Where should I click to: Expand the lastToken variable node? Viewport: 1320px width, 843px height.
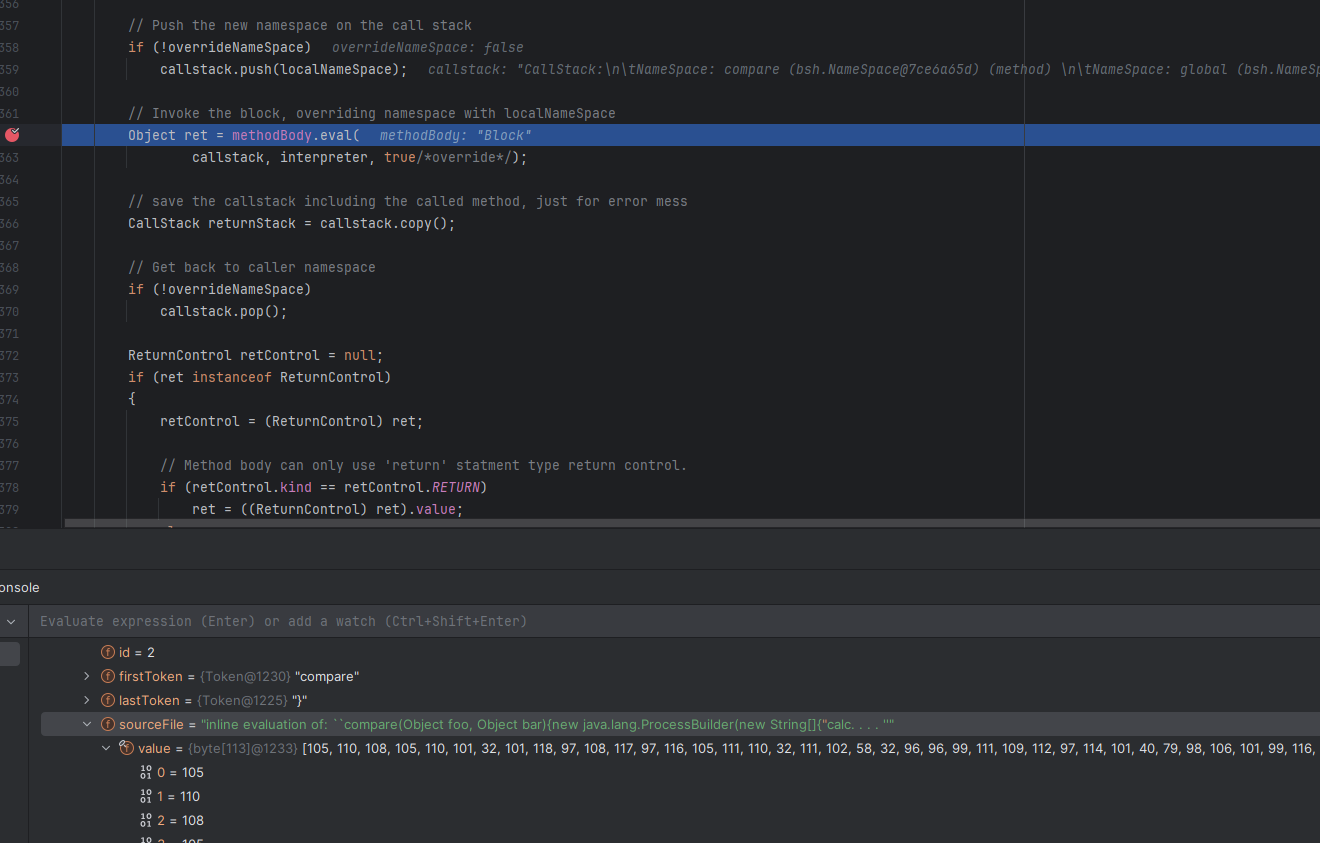pos(87,701)
